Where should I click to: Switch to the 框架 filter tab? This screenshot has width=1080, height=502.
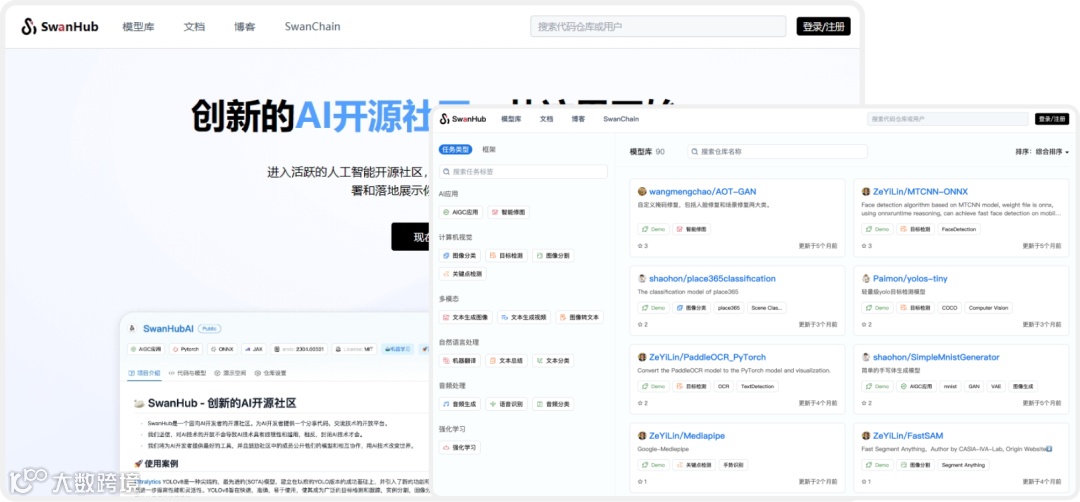pos(489,149)
